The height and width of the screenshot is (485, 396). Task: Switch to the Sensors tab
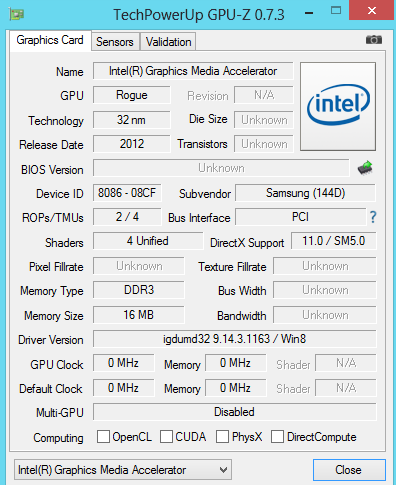tap(115, 42)
